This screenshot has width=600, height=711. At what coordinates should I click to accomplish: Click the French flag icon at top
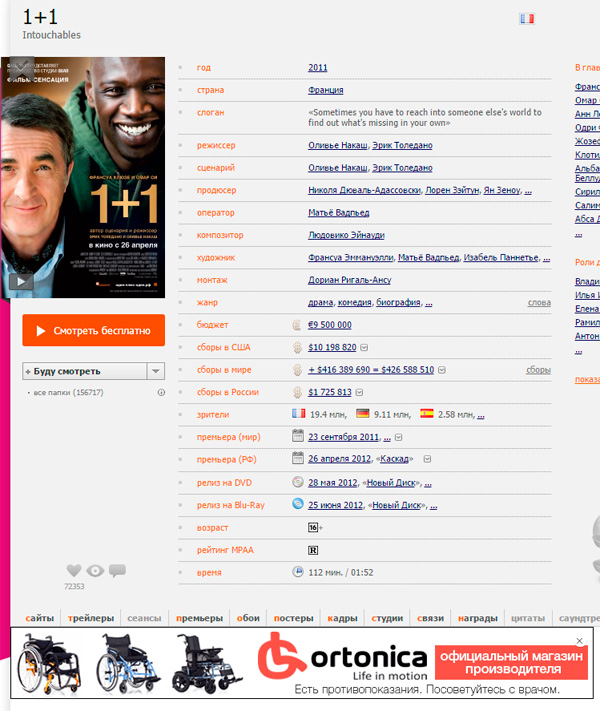pos(527,19)
